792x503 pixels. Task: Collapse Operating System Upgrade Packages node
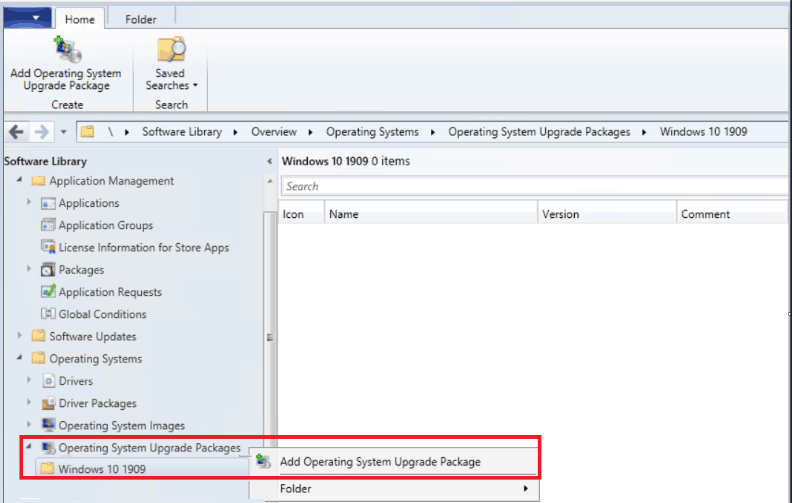tap(29, 446)
